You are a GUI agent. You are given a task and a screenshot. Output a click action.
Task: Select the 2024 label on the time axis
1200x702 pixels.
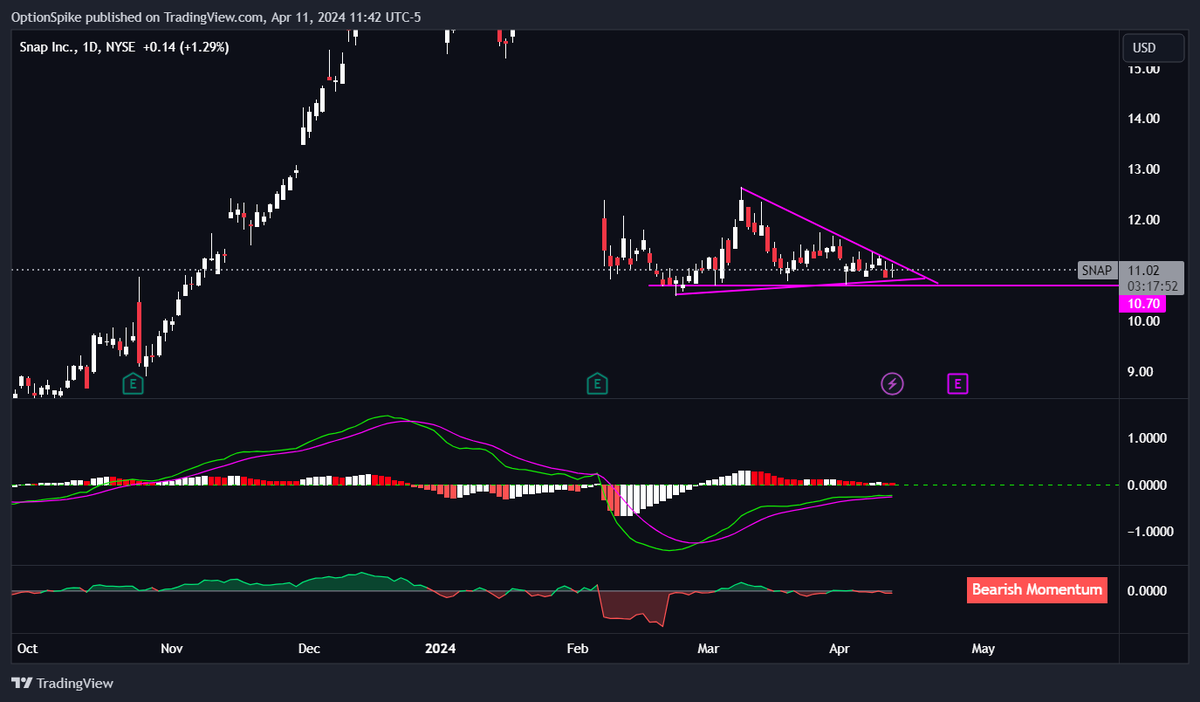click(440, 648)
